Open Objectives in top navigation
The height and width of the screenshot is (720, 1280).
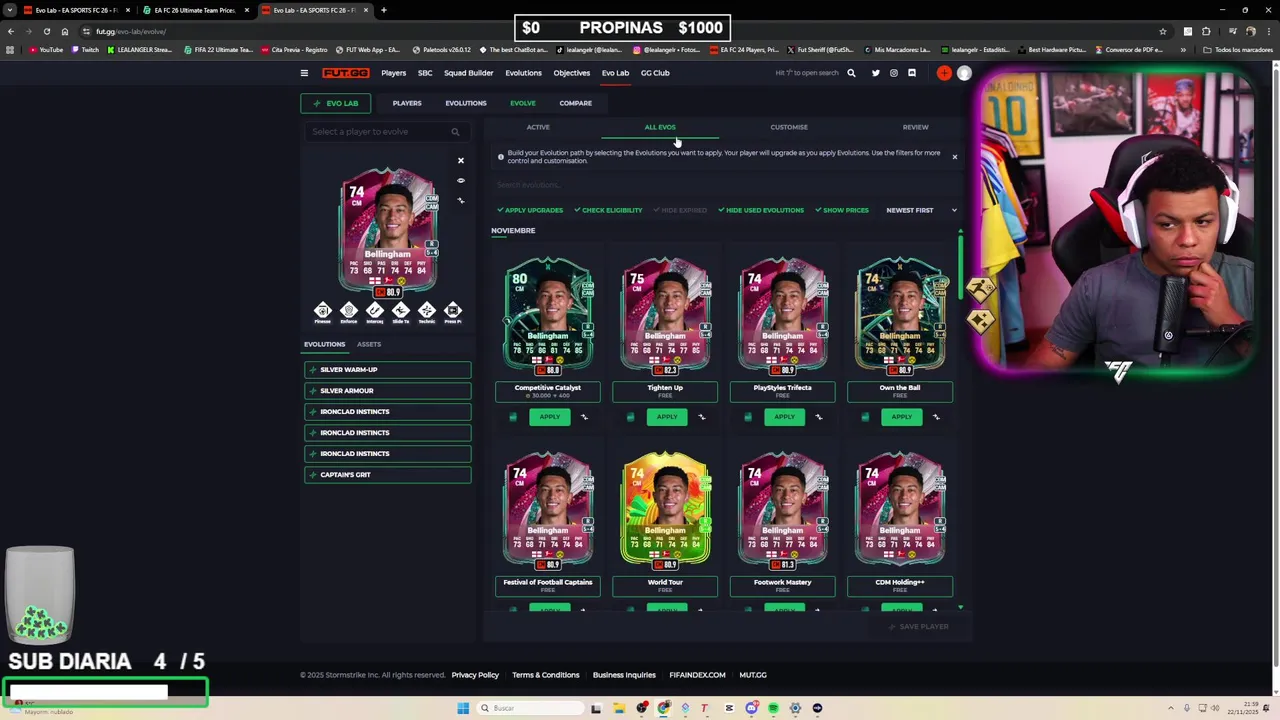pos(572,73)
